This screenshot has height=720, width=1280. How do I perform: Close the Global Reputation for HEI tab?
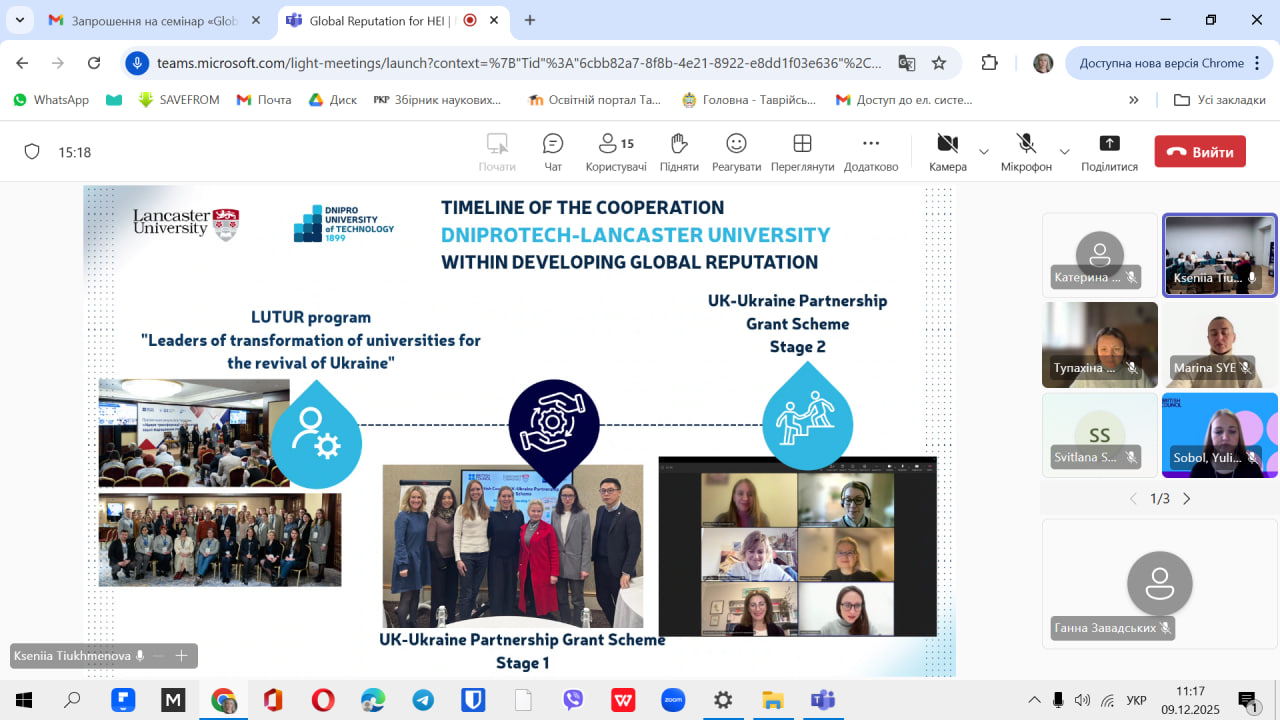click(x=493, y=20)
